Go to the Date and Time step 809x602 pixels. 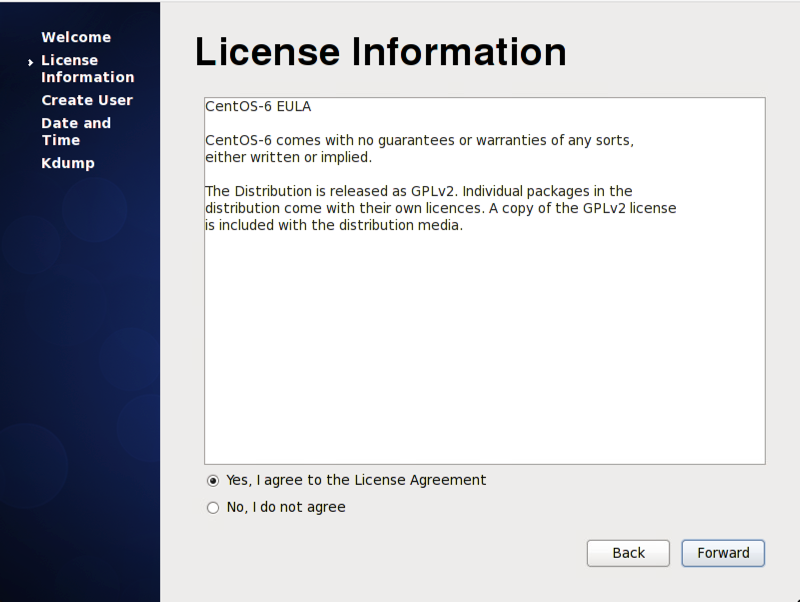(x=77, y=131)
